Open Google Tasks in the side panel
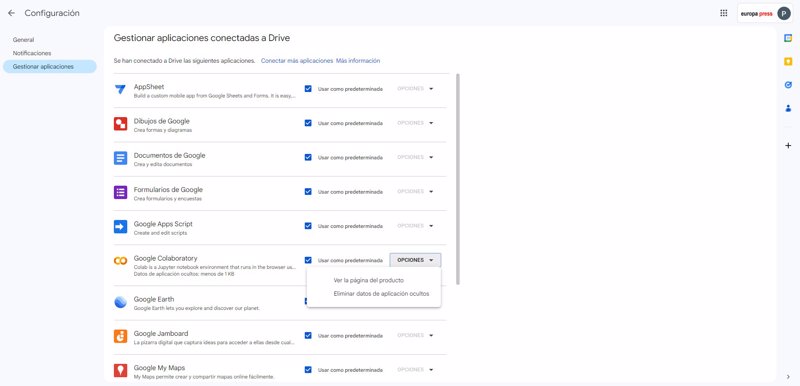800x386 pixels. (788, 85)
